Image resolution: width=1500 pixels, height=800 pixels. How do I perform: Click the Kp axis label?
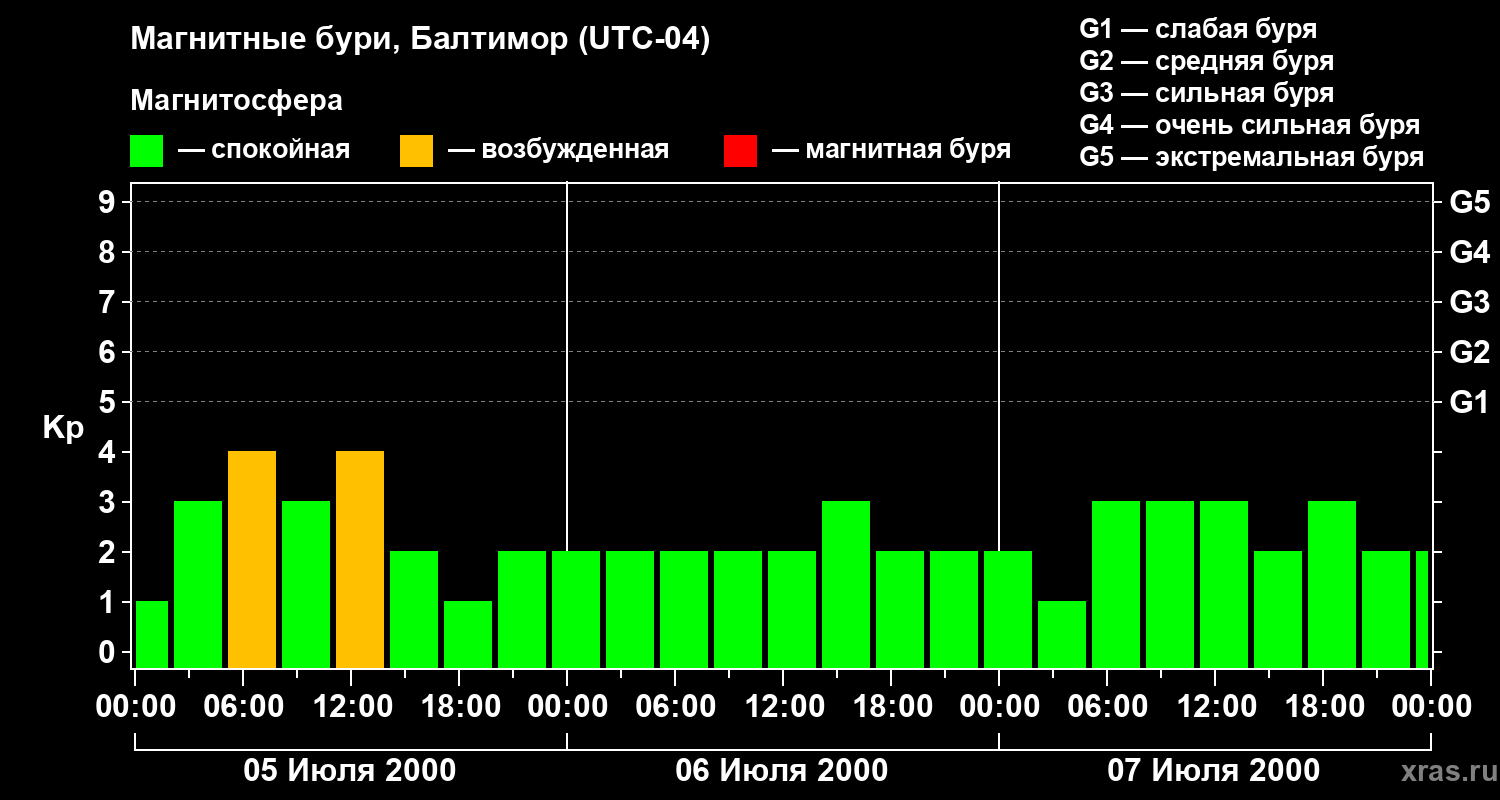coord(63,429)
